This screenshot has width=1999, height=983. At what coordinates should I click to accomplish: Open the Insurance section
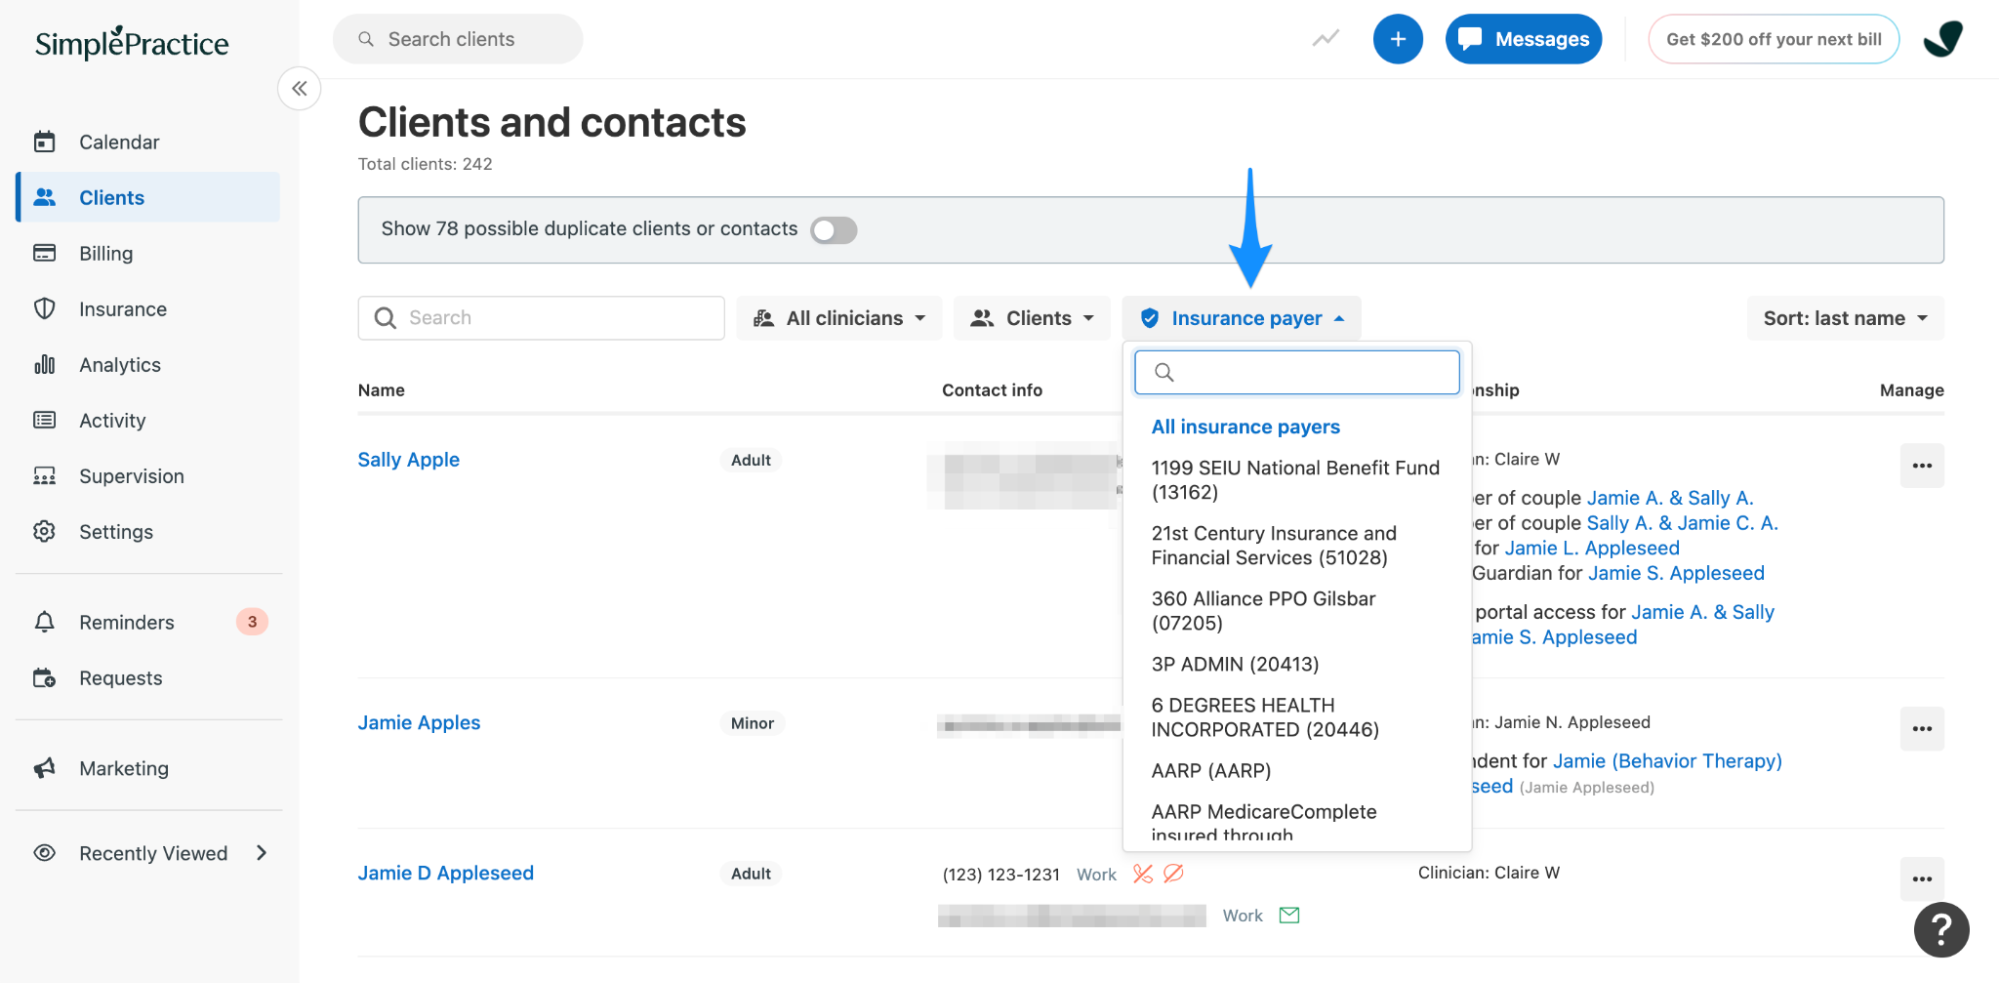point(45,309)
